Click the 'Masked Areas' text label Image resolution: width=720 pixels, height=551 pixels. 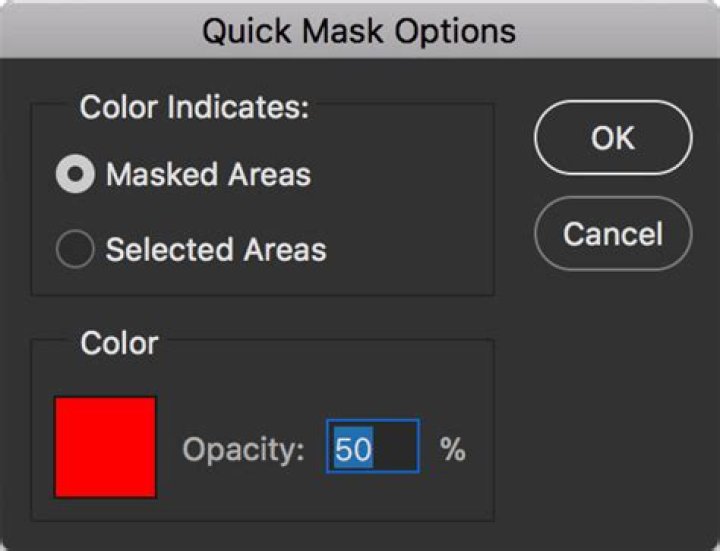(208, 174)
